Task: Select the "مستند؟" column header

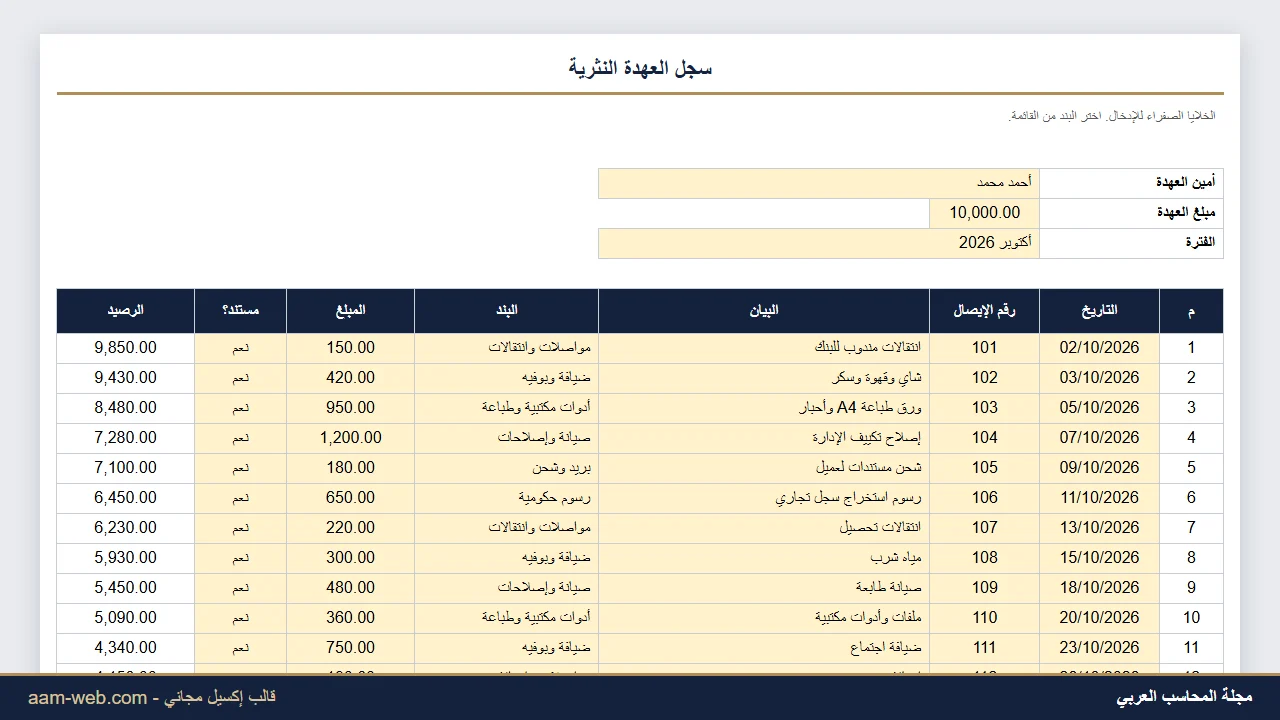Action: click(x=241, y=311)
